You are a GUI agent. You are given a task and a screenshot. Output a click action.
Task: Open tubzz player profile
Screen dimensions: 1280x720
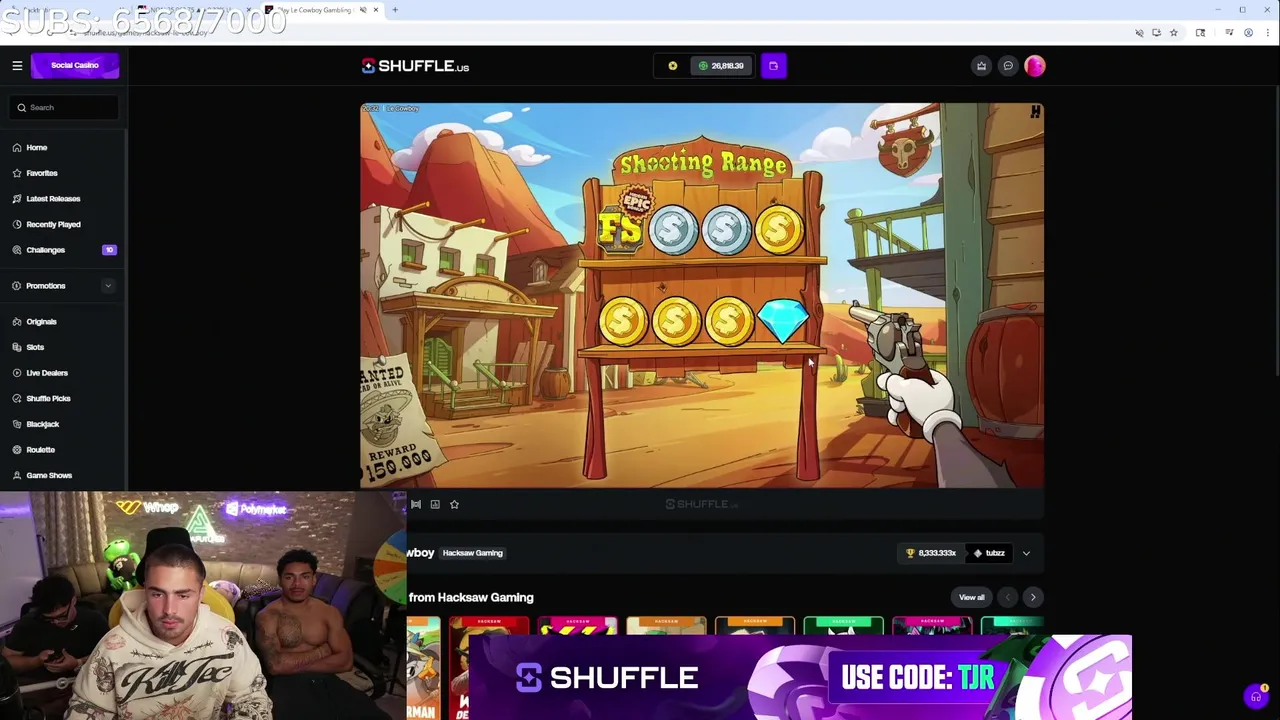pos(988,553)
